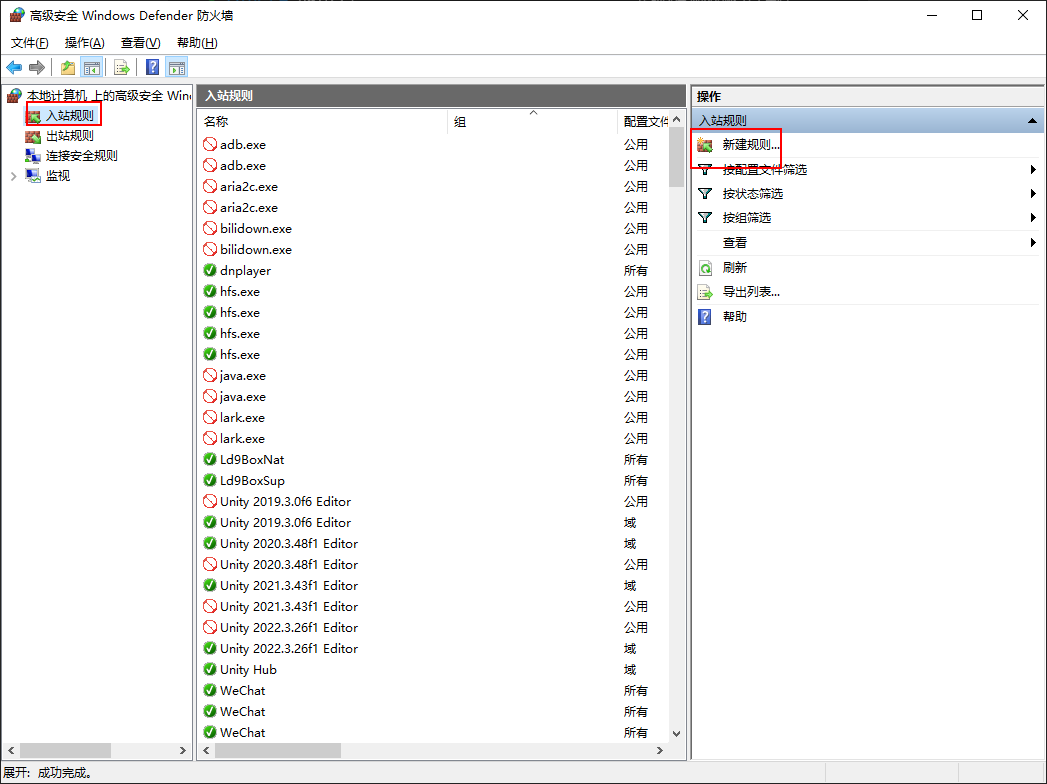Open the 文件(F) menu
1047x784 pixels.
pyautogui.click(x=29, y=43)
